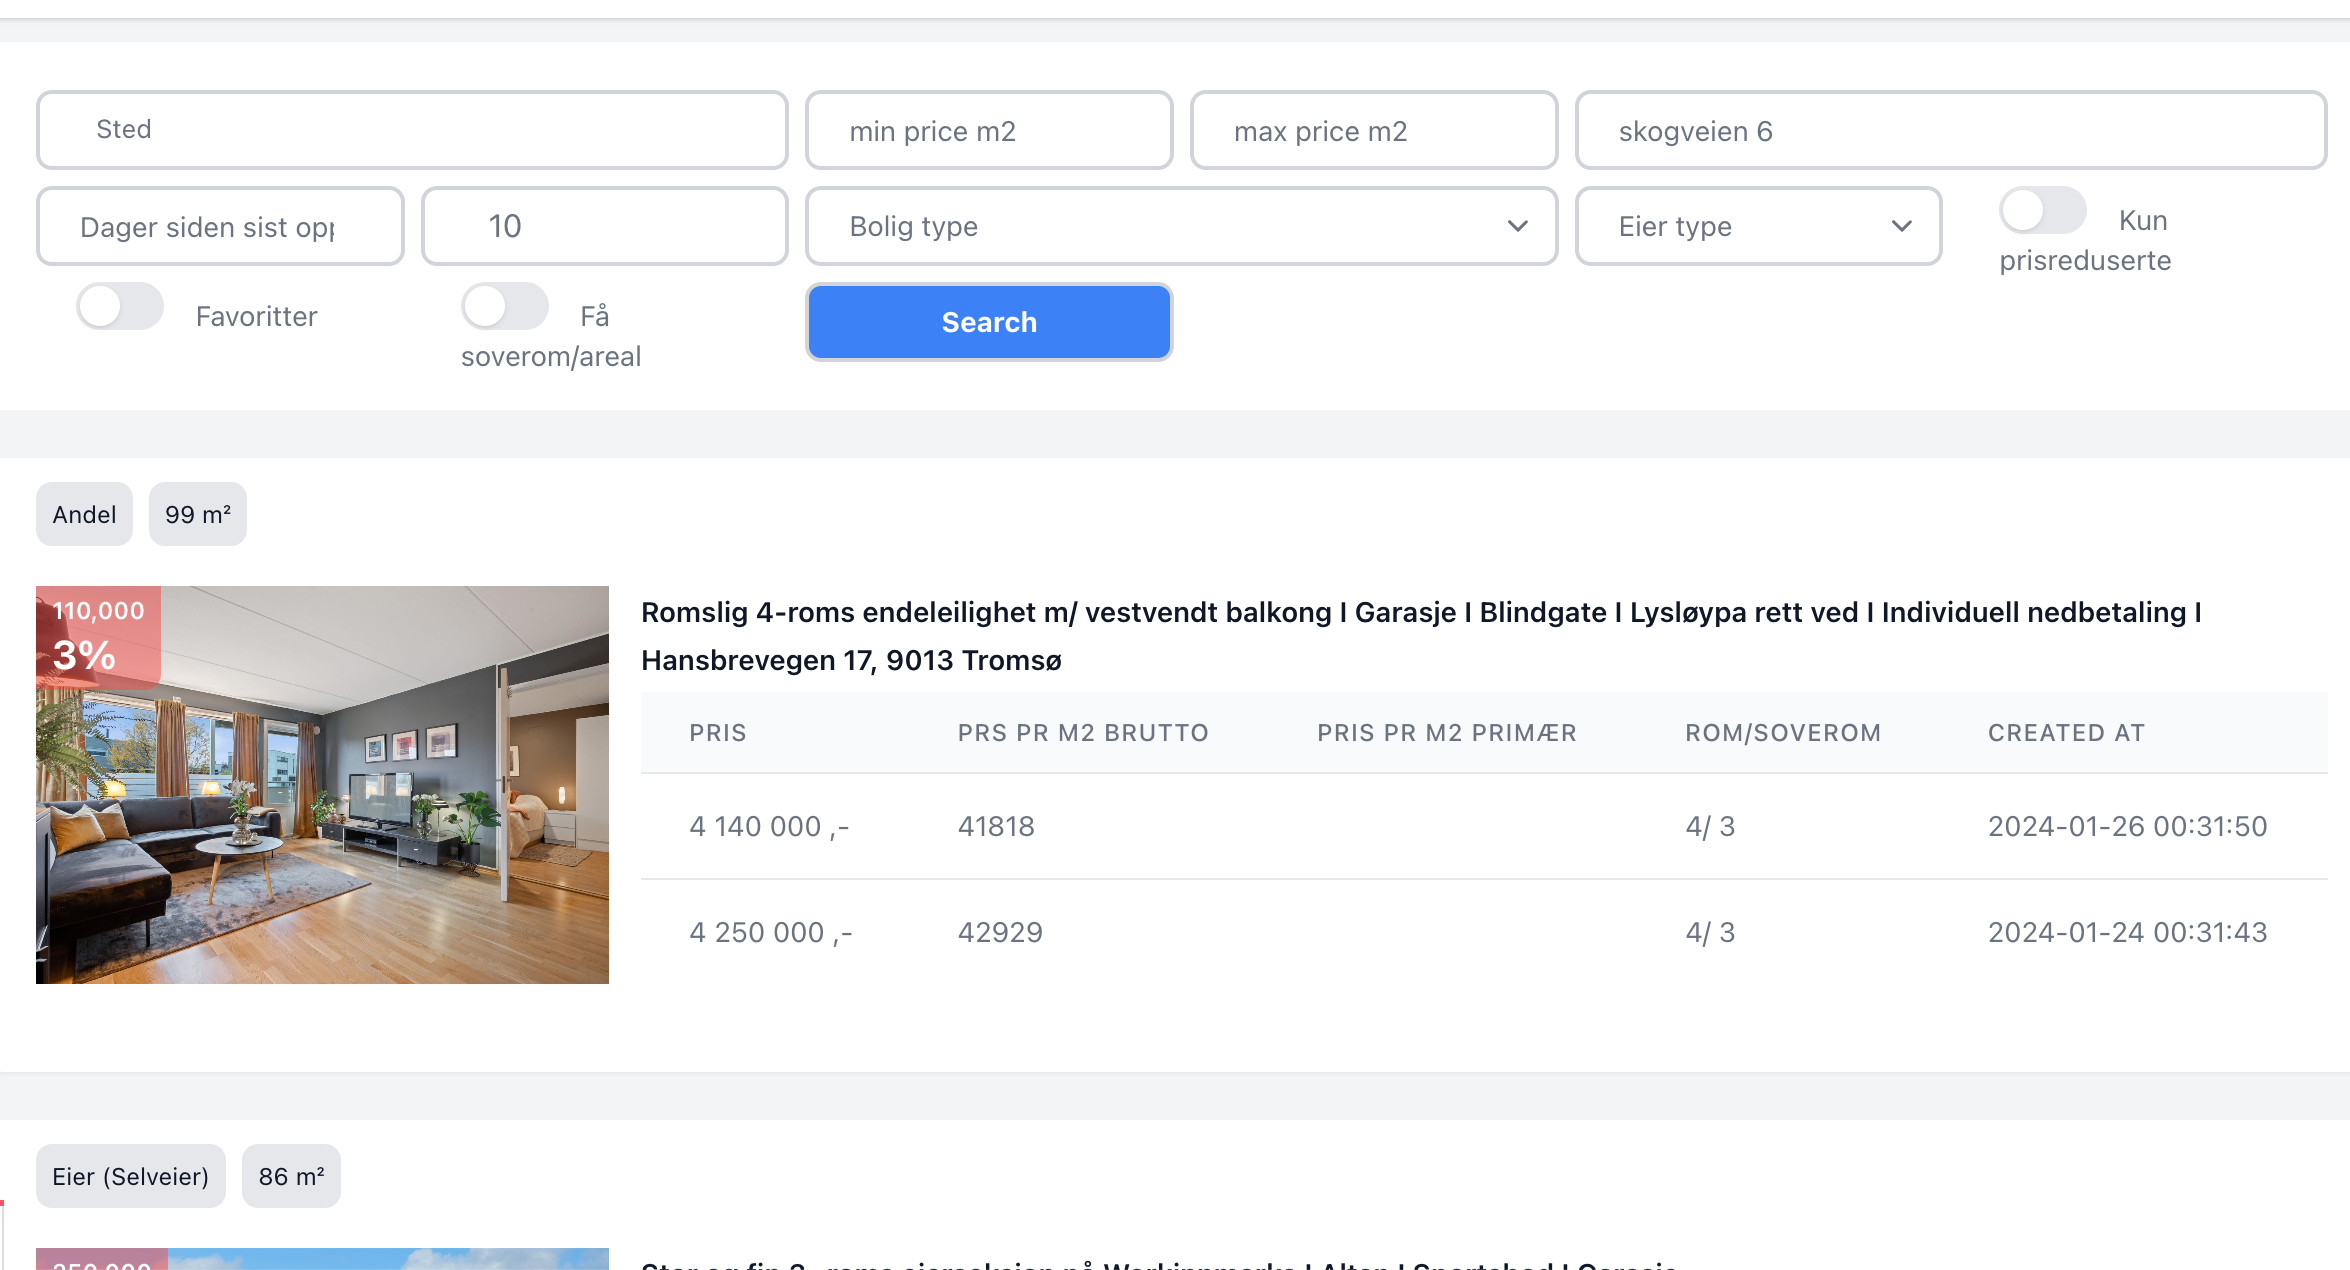
Task: Click the Andel ownership tag
Action: click(x=84, y=515)
